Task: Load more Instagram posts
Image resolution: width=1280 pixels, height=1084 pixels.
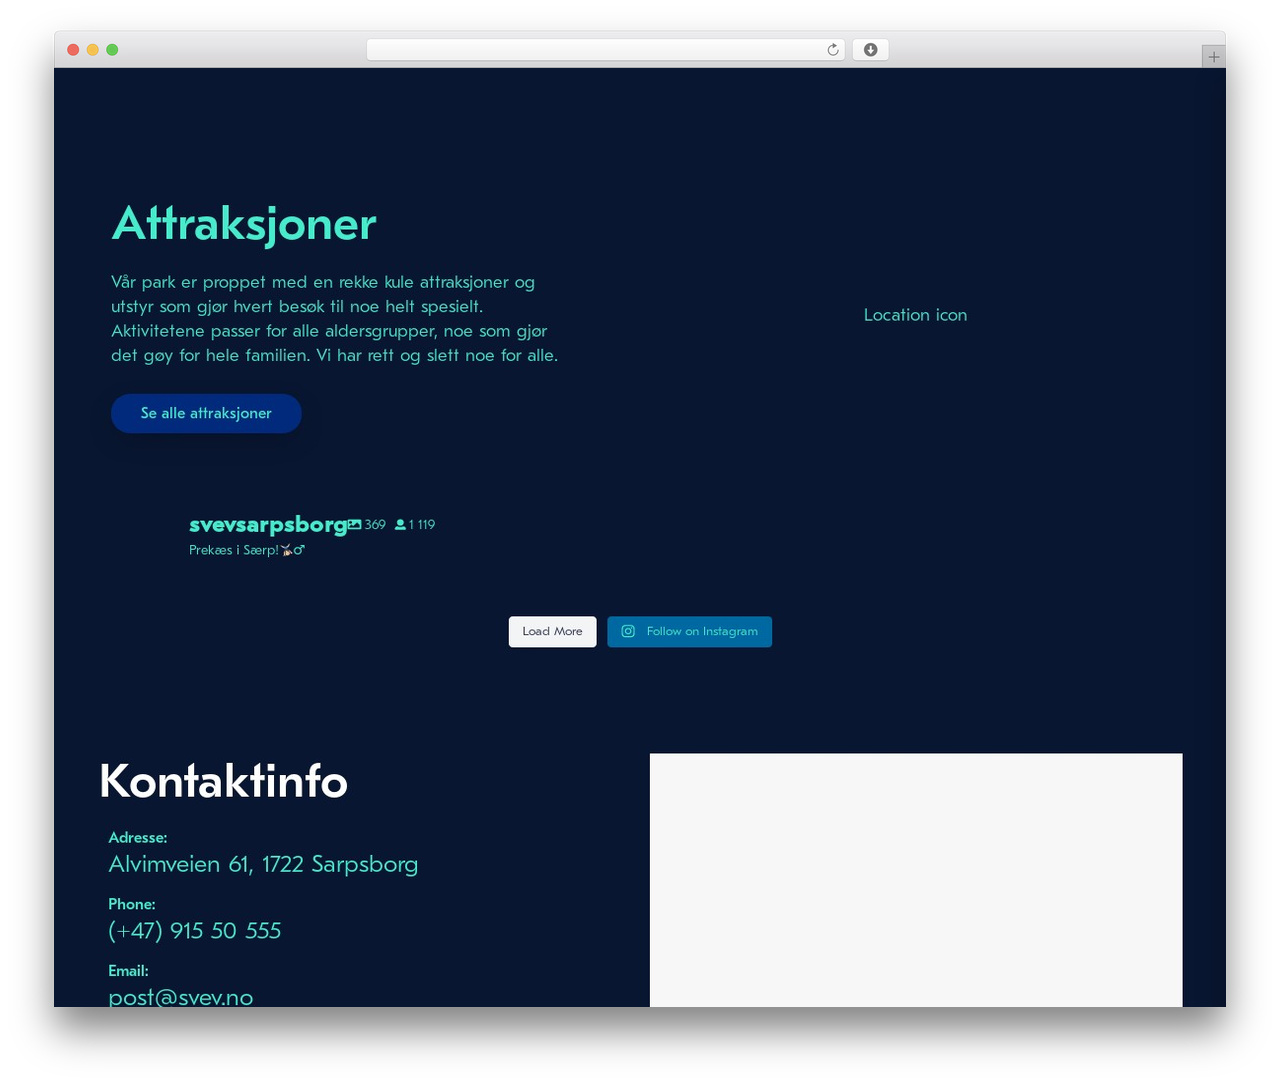Action: [552, 631]
